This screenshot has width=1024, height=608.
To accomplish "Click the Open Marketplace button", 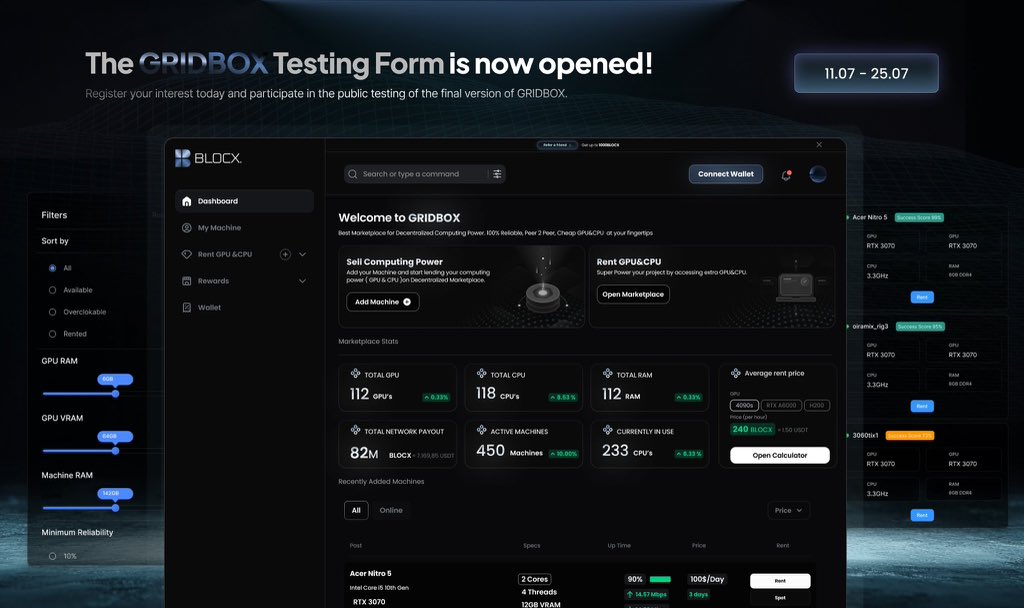I will [x=633, y=295].
